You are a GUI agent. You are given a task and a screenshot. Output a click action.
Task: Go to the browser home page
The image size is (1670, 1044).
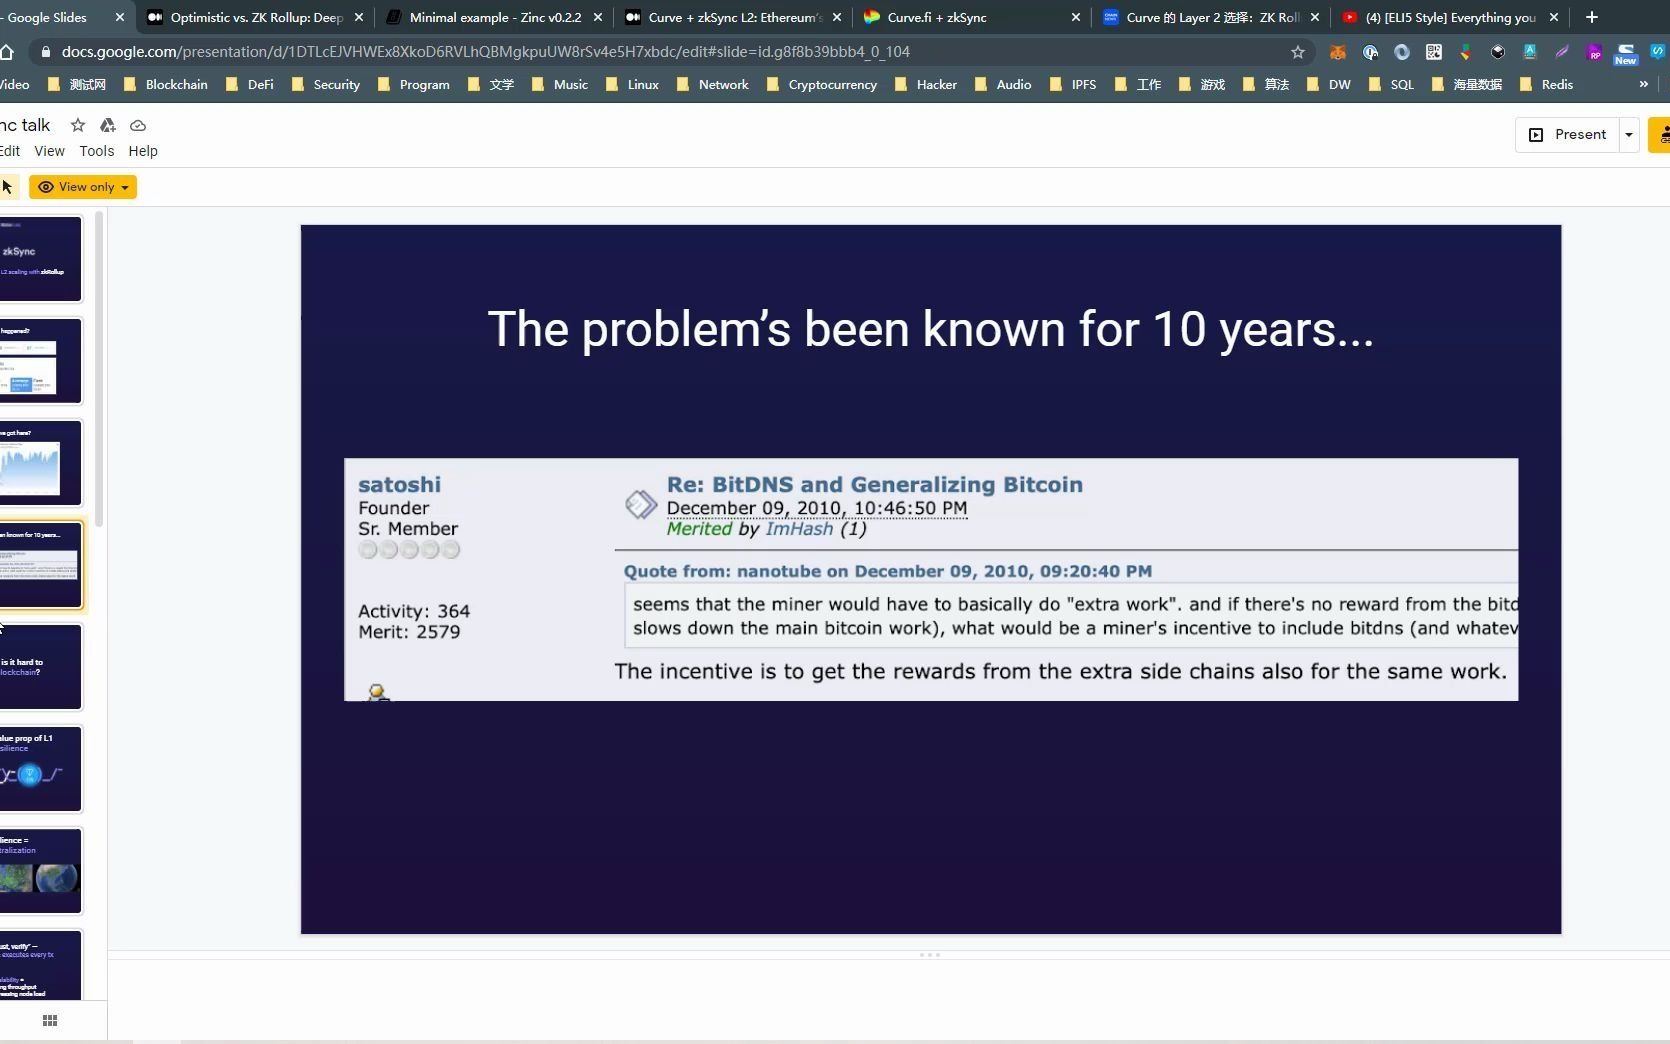click(x=7, y=52)
